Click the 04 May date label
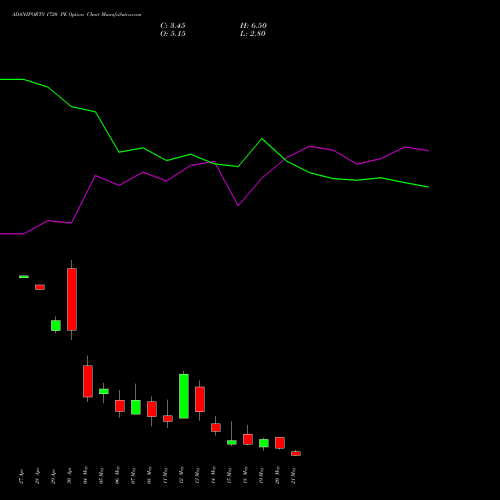The width and height of the screenshot is (500, 500). click(x=85, y=475)
